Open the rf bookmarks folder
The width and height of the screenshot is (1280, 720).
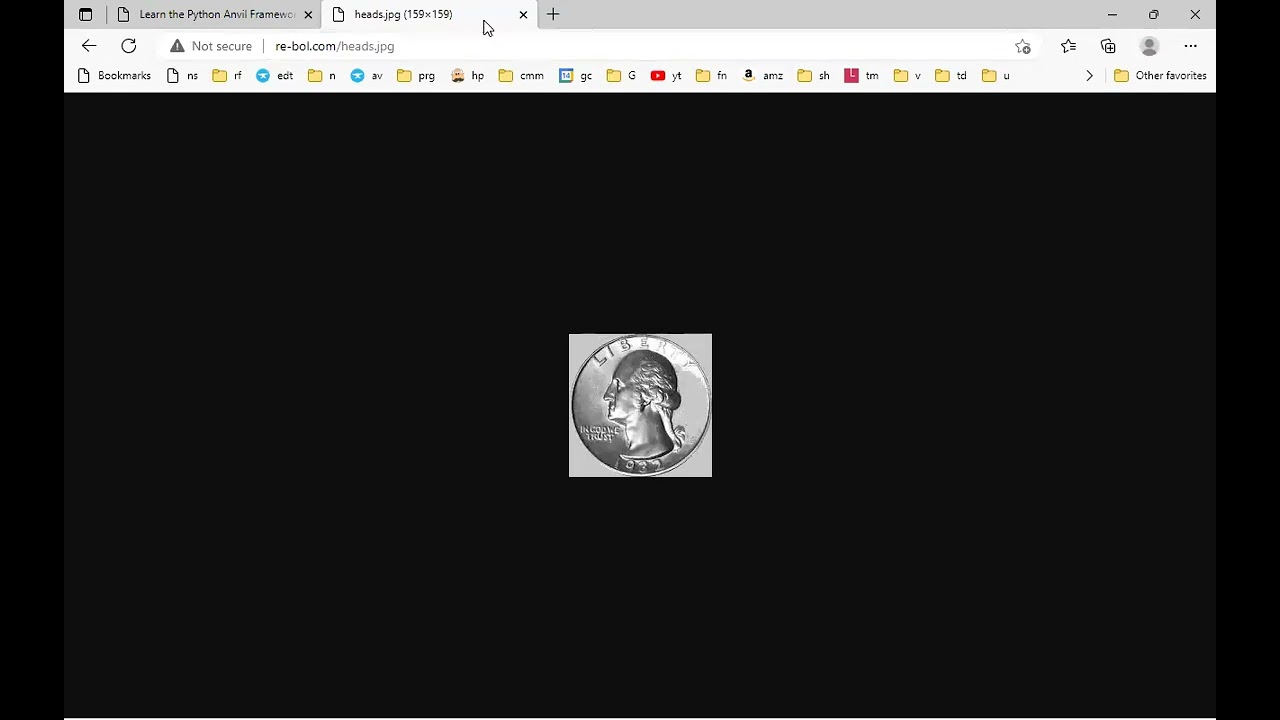(227, 76)
